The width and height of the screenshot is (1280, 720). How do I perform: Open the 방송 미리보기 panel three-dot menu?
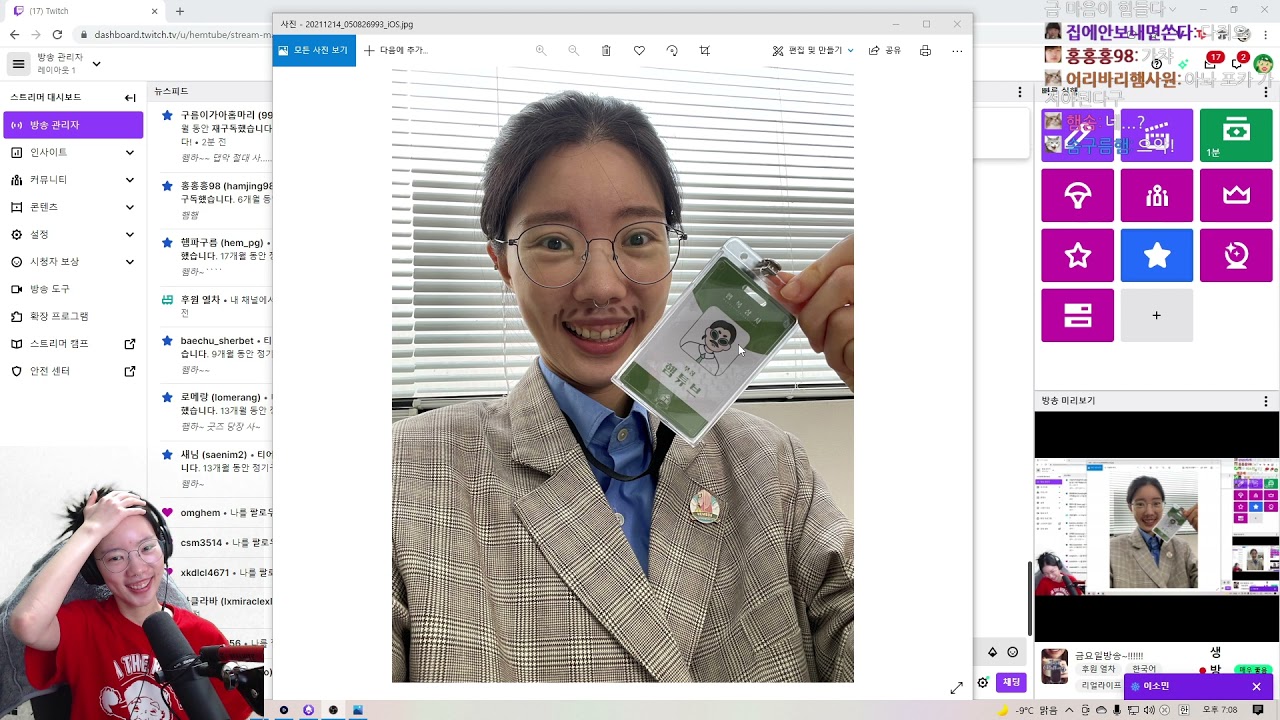[1266, 401]
